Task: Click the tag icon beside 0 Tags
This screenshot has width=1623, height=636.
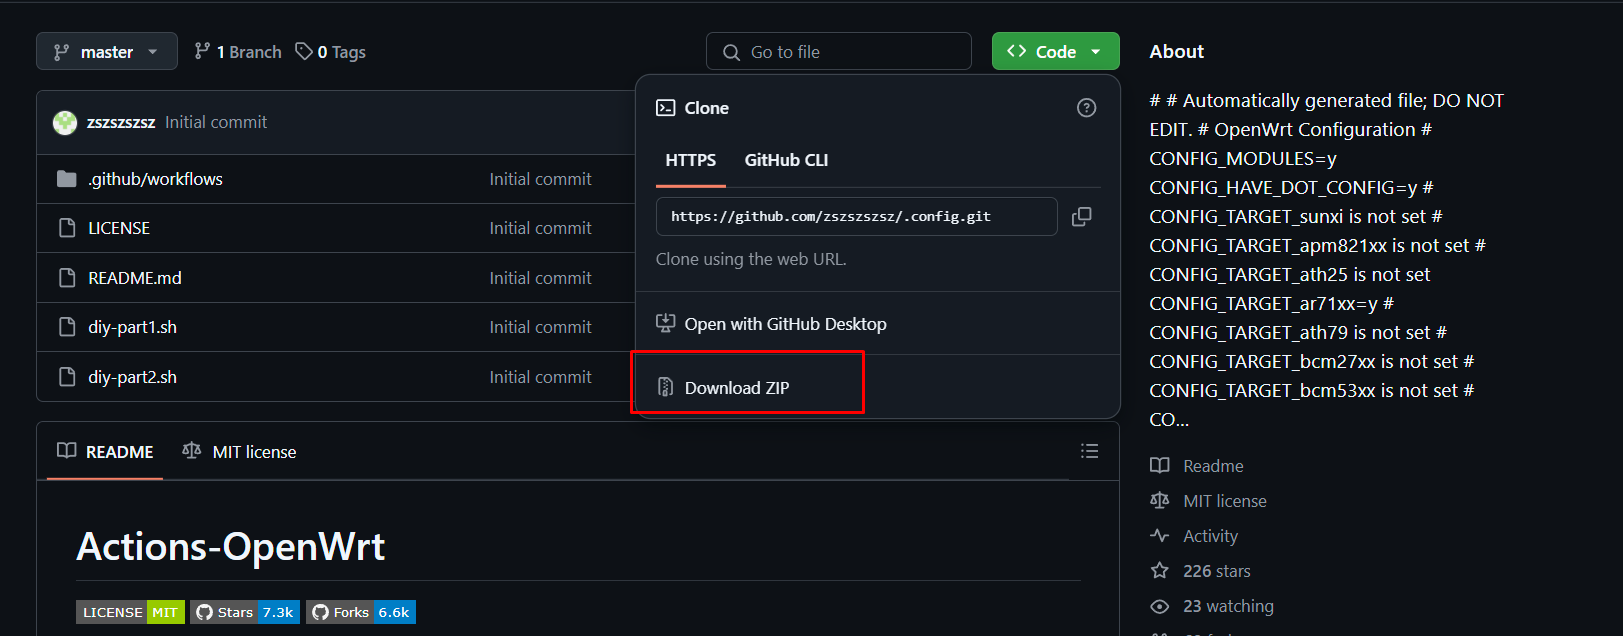Action: pyautogui.click(x=304, y=51)
